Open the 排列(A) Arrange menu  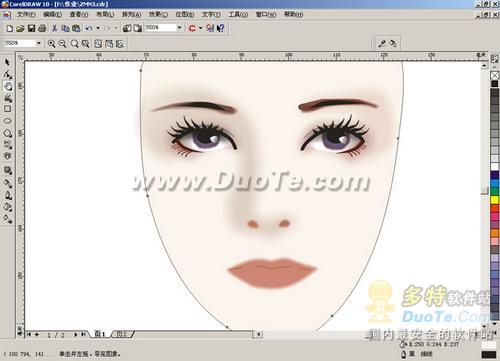tap(131, 14)
